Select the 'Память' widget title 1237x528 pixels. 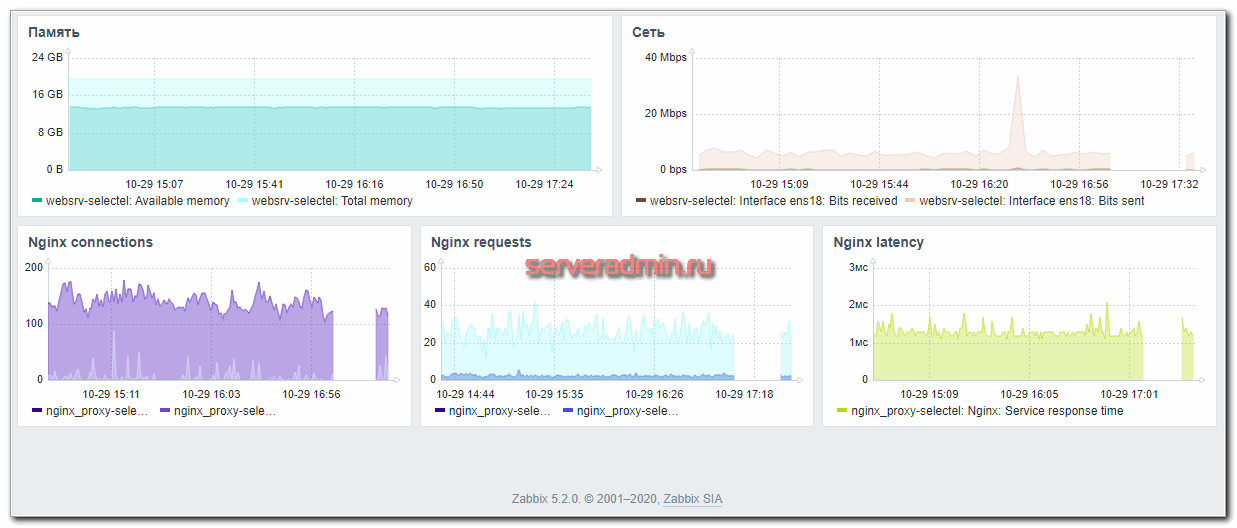54,32
